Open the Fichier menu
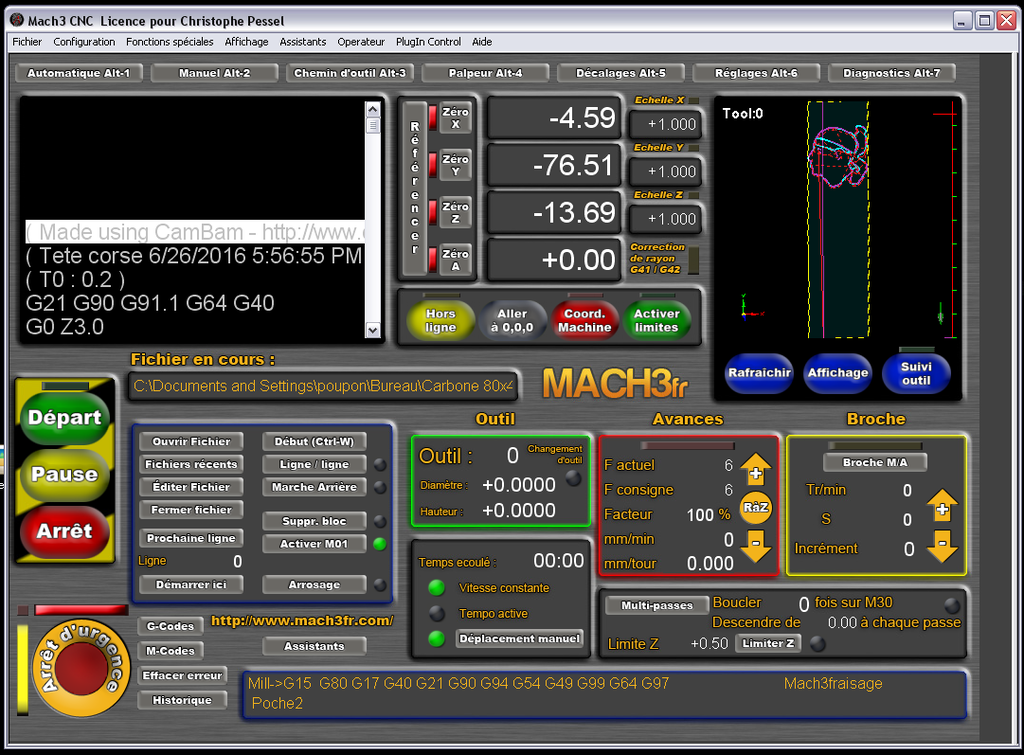Viewport: 1024px width, 755px height. pyautogui.click(x=27, y=42)
